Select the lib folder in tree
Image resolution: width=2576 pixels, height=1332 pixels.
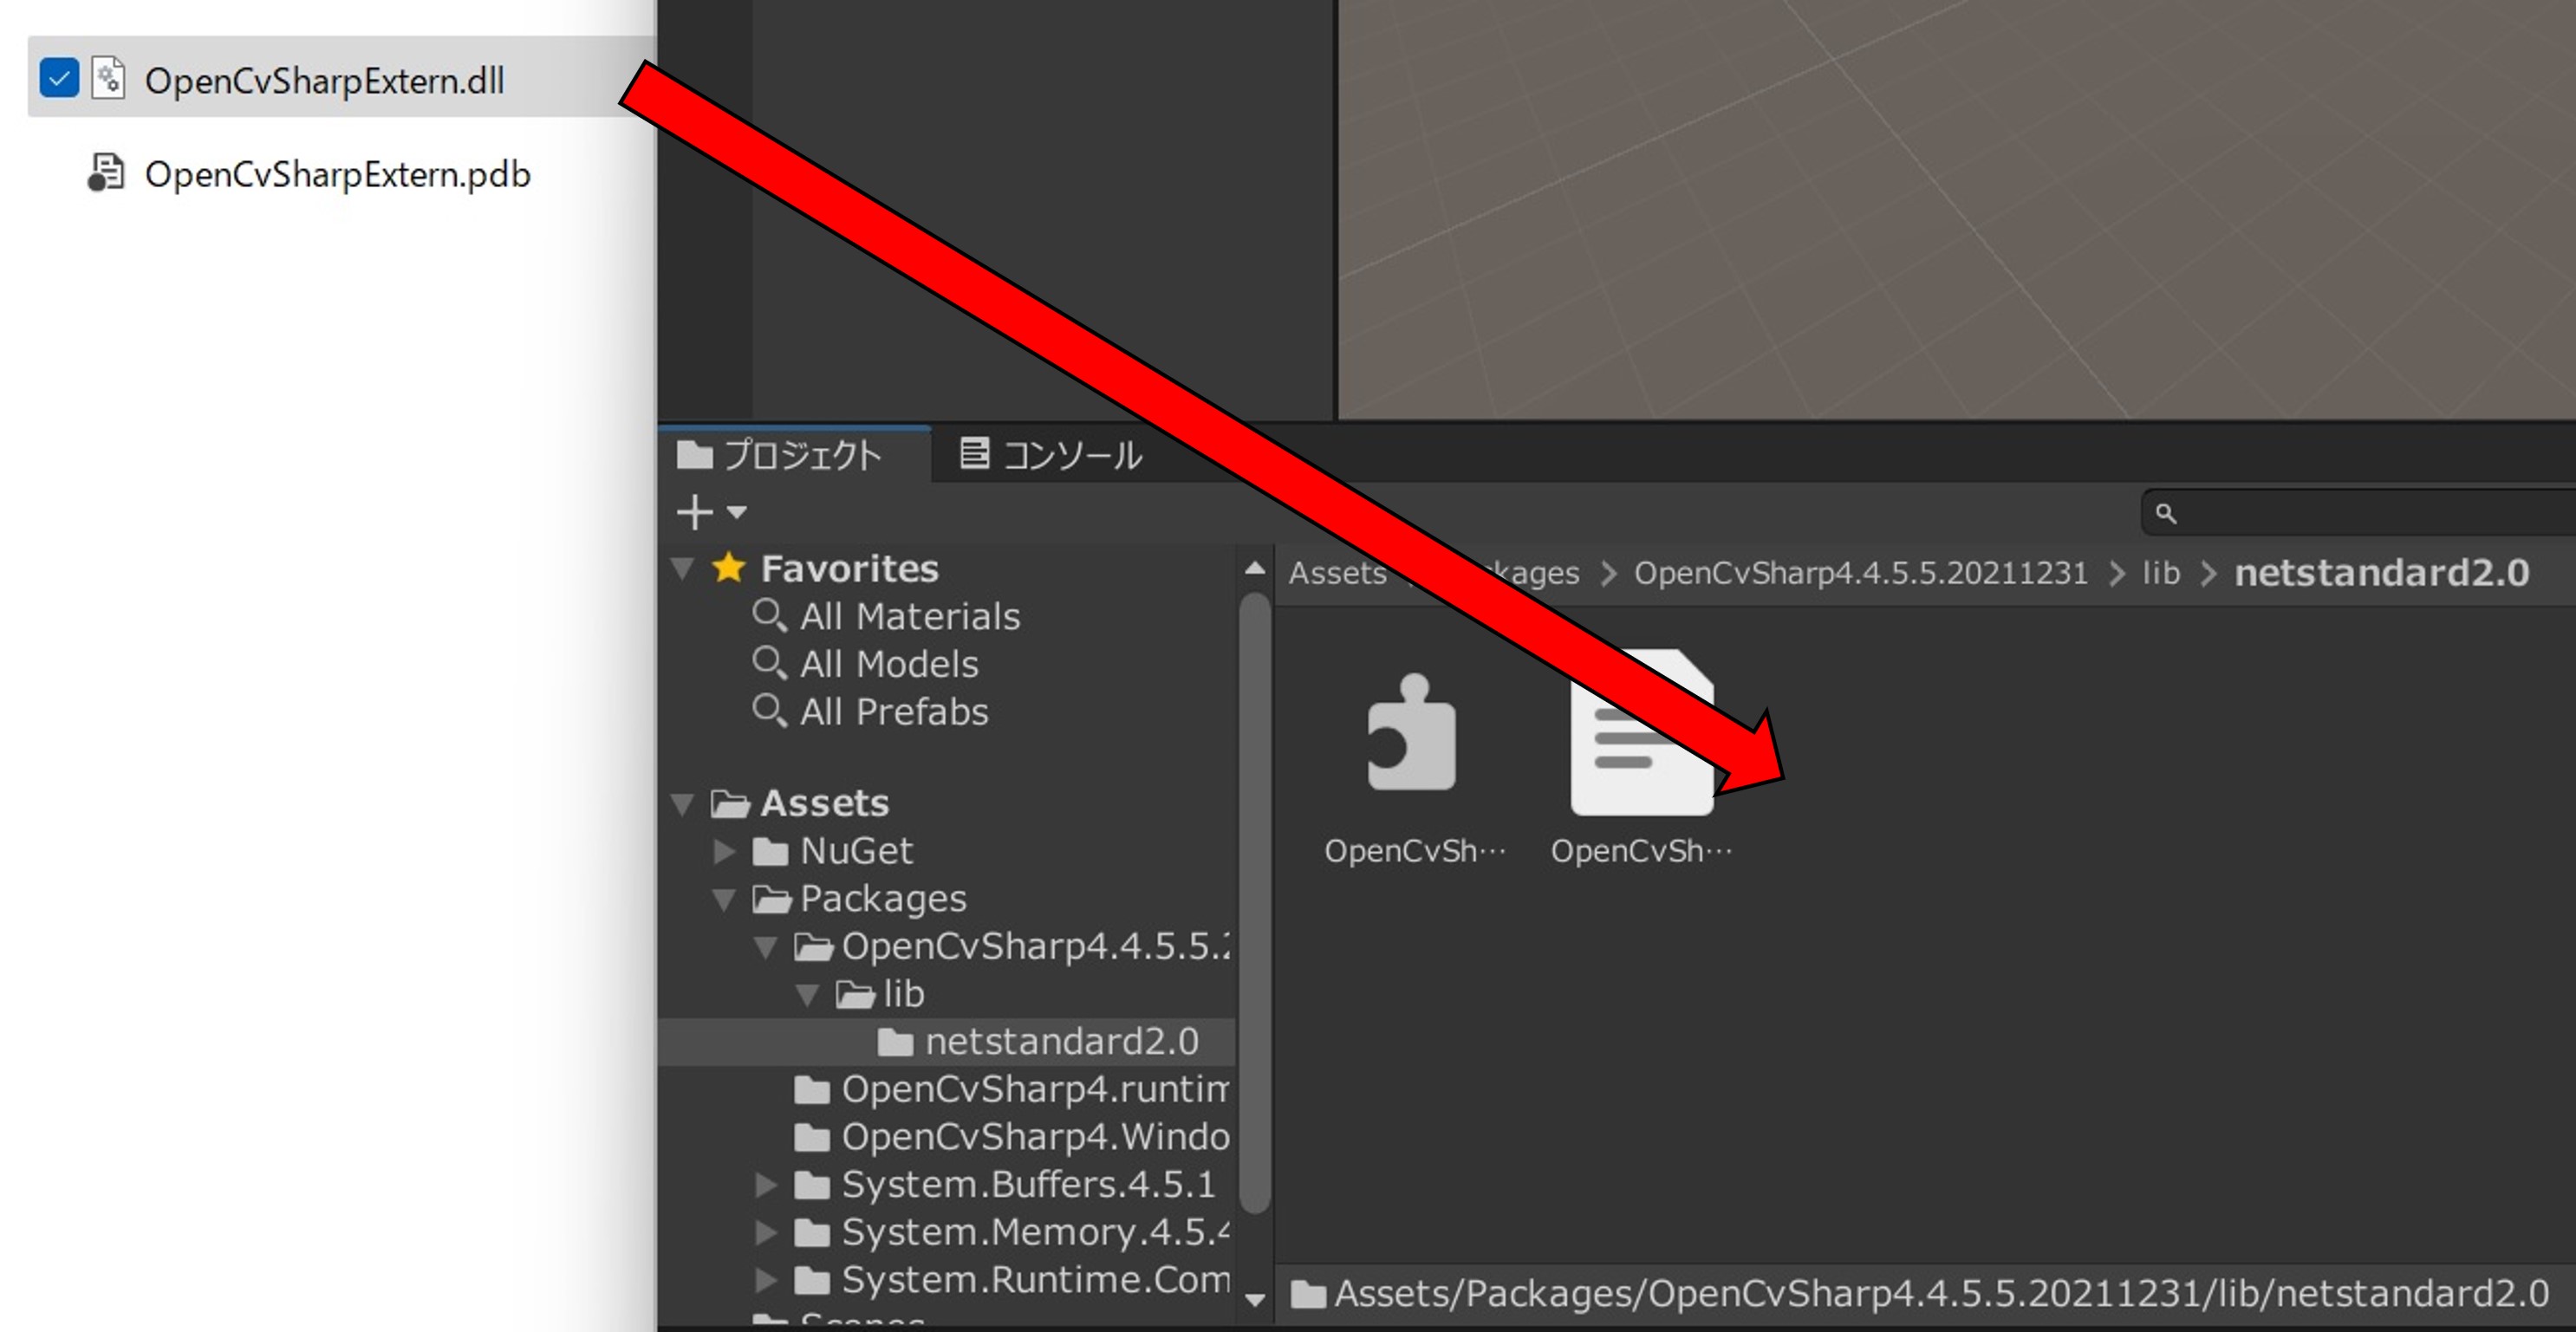click(x=903, y=994)
